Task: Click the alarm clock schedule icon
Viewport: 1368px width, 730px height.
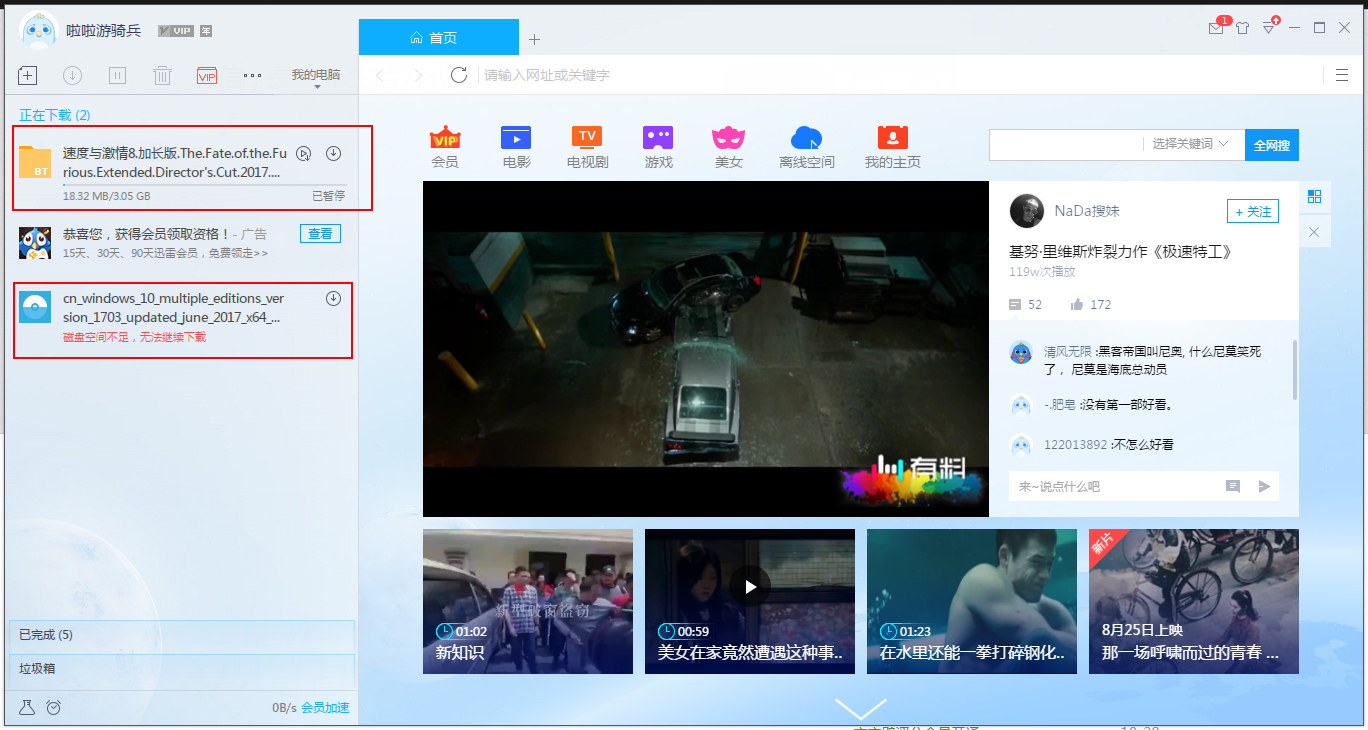Action: click(x=54, y=707)
